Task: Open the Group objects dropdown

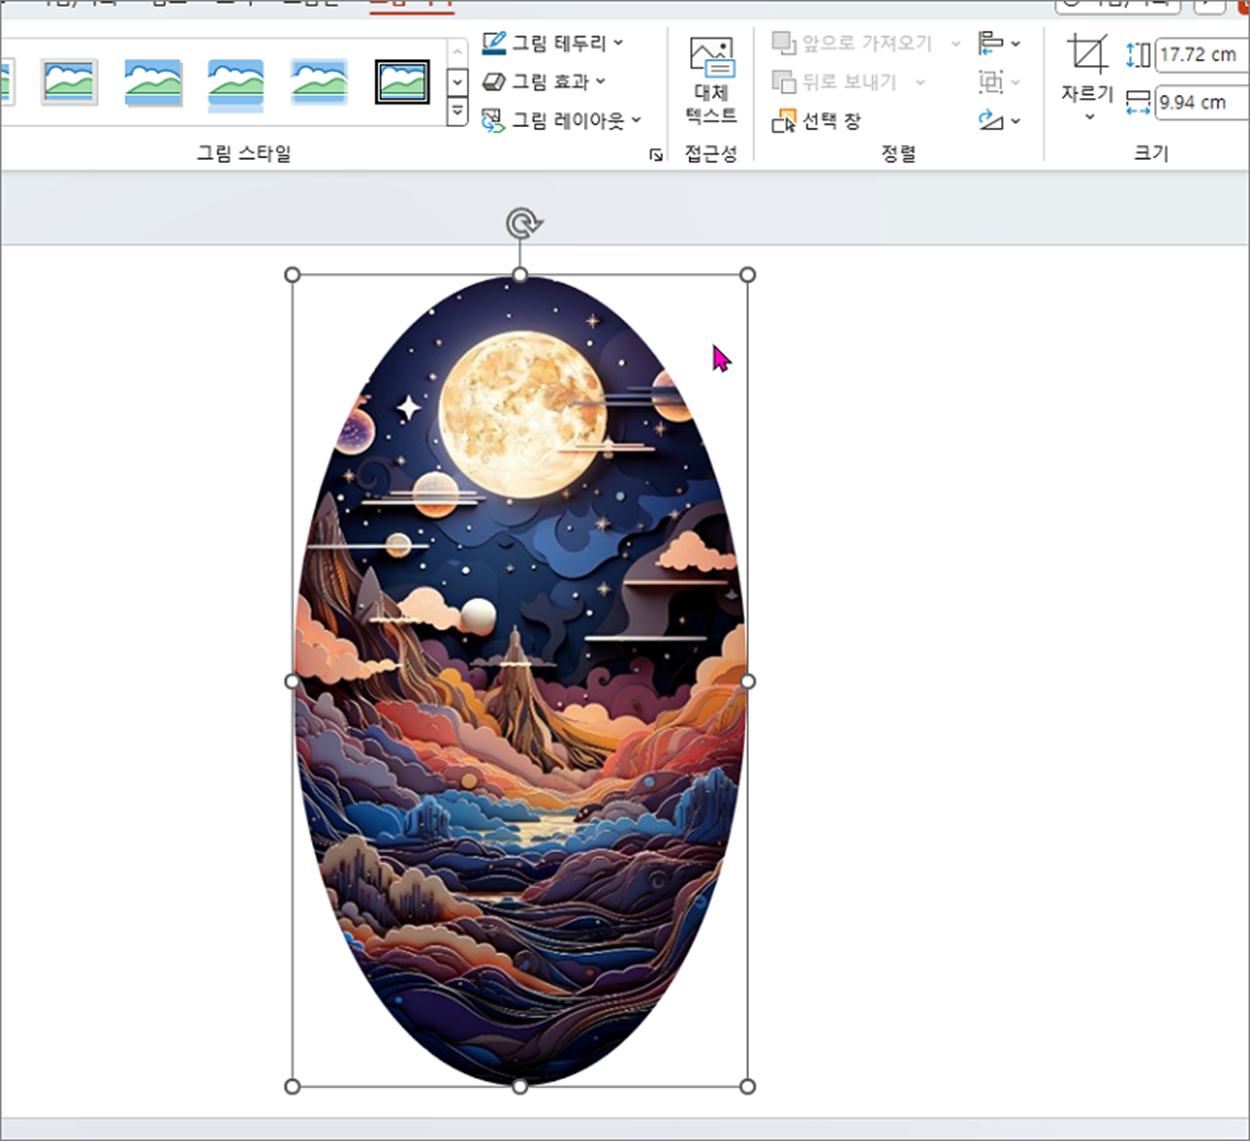Action: point(999,82)
